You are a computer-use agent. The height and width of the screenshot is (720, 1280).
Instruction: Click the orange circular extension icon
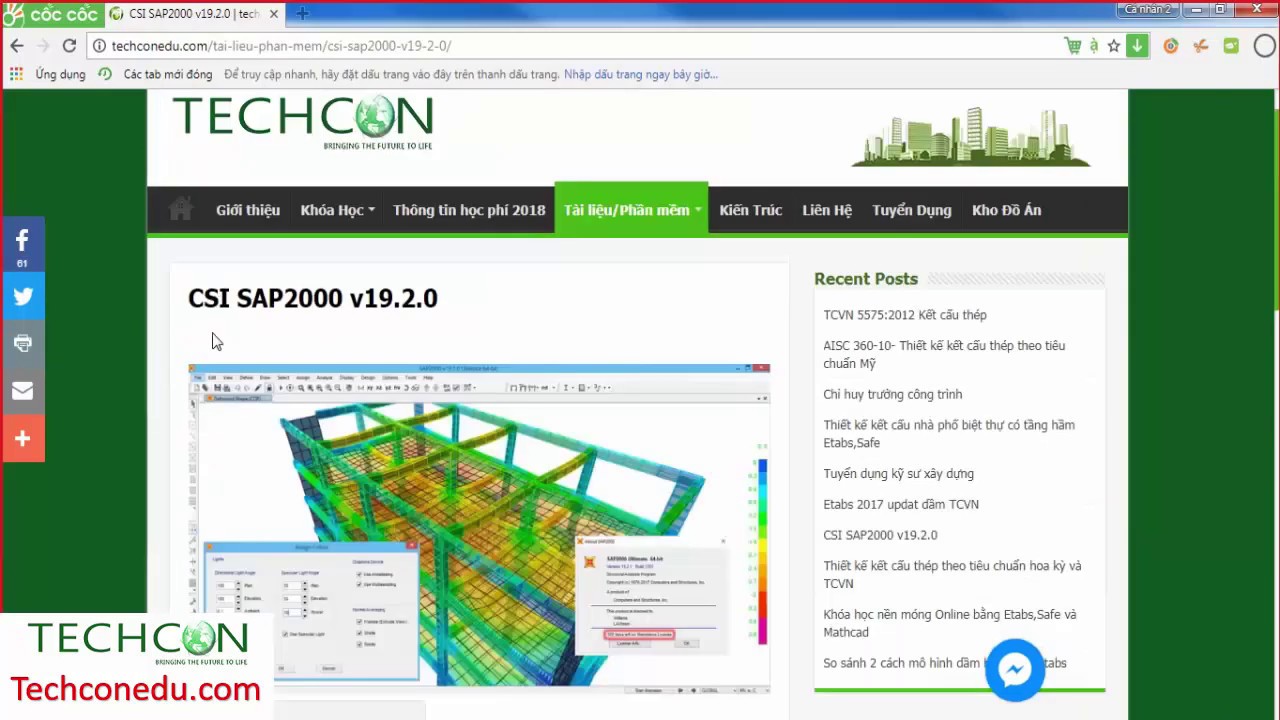point(1171,46)
